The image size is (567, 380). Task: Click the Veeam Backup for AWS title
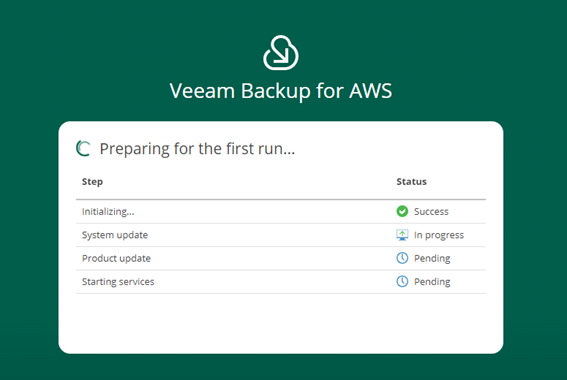(281, 91)
